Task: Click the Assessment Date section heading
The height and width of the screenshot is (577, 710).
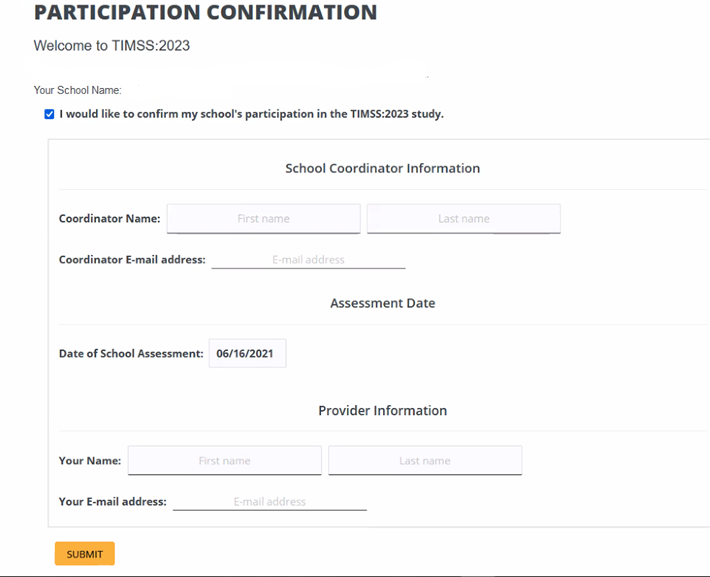Action: 382,303
